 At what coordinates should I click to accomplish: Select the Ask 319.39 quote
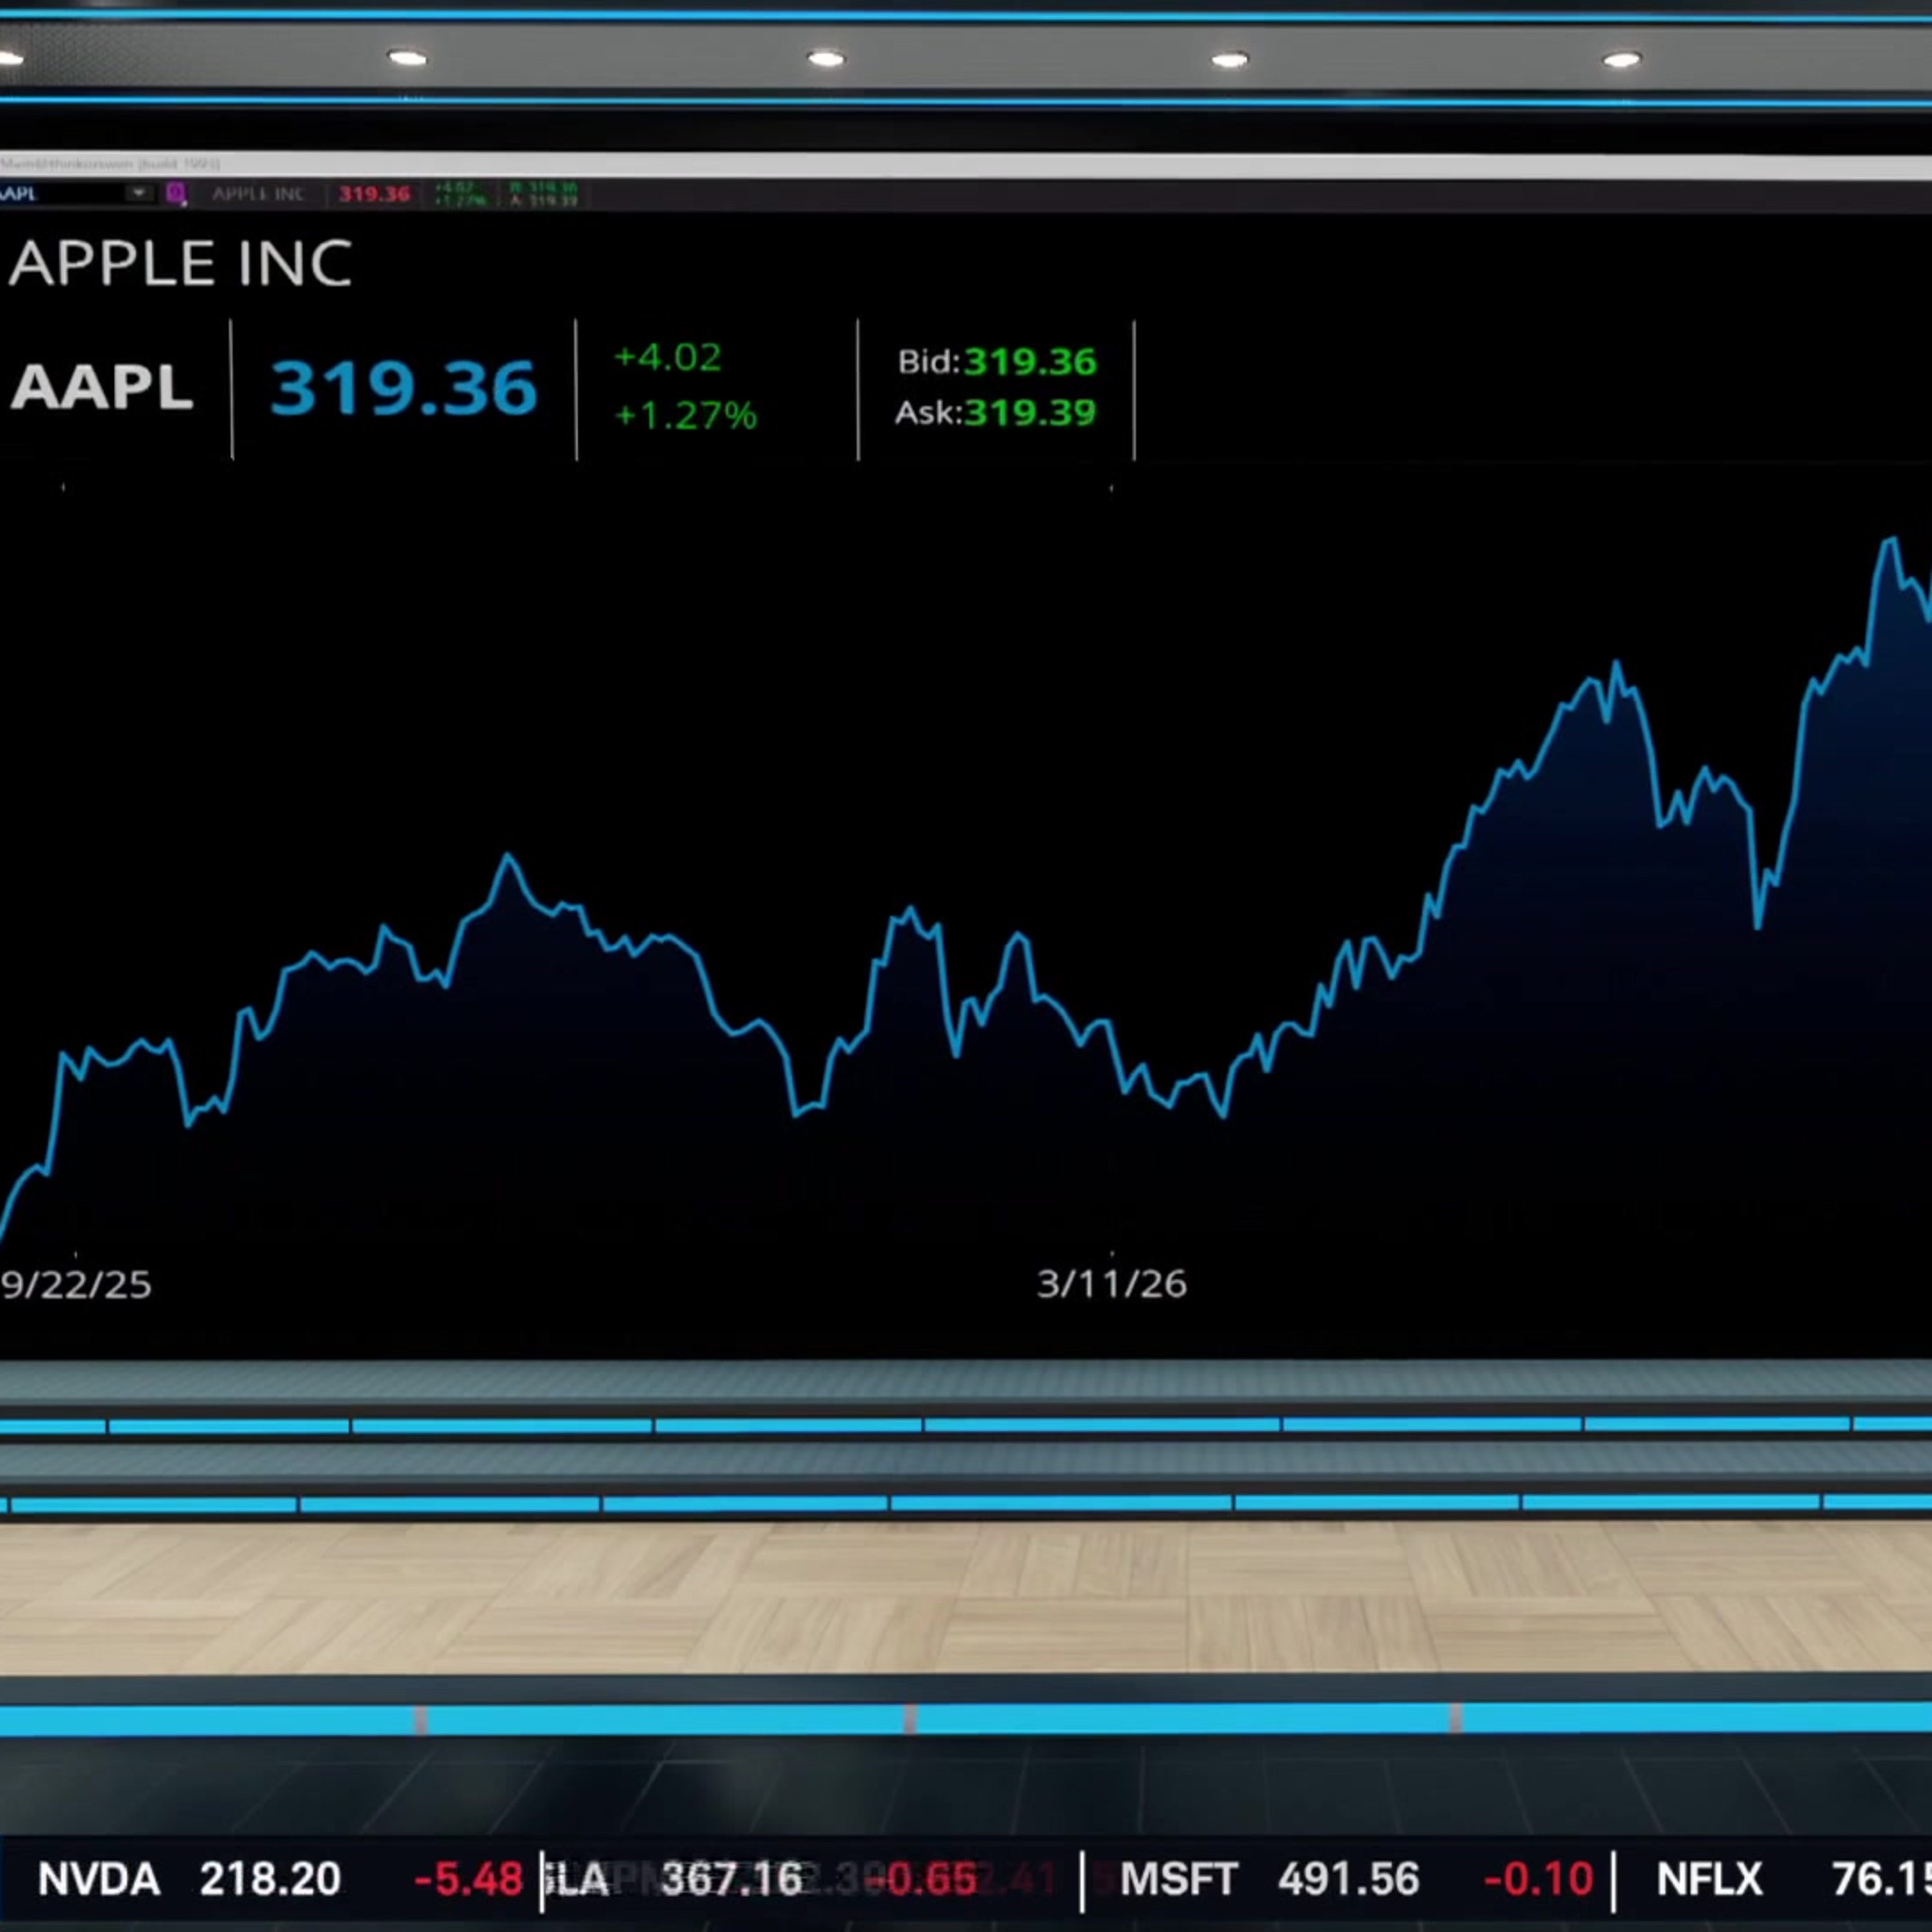point(995,413)
